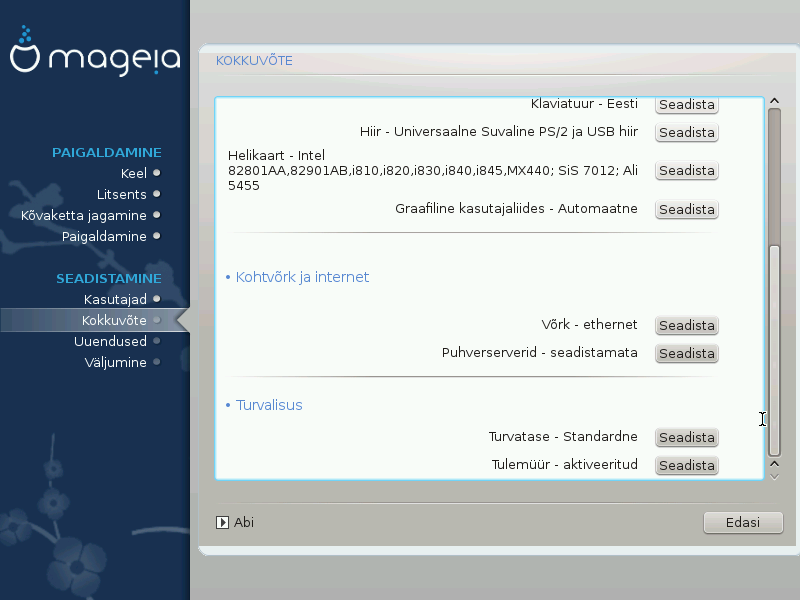Image resolution: width=800 pixels, height=600 pixels.
Task: Click the Uuendused step bullet
Action: click(156, 341)
